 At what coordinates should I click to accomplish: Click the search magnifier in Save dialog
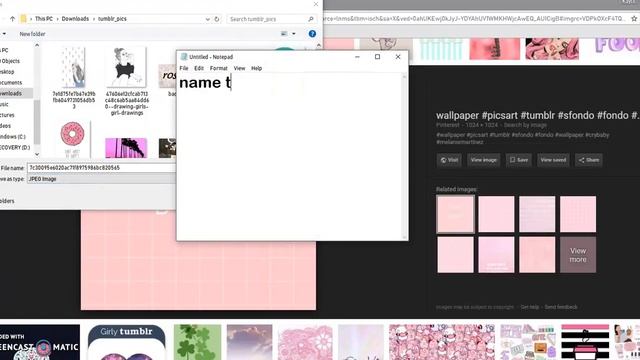coord(311,19)
